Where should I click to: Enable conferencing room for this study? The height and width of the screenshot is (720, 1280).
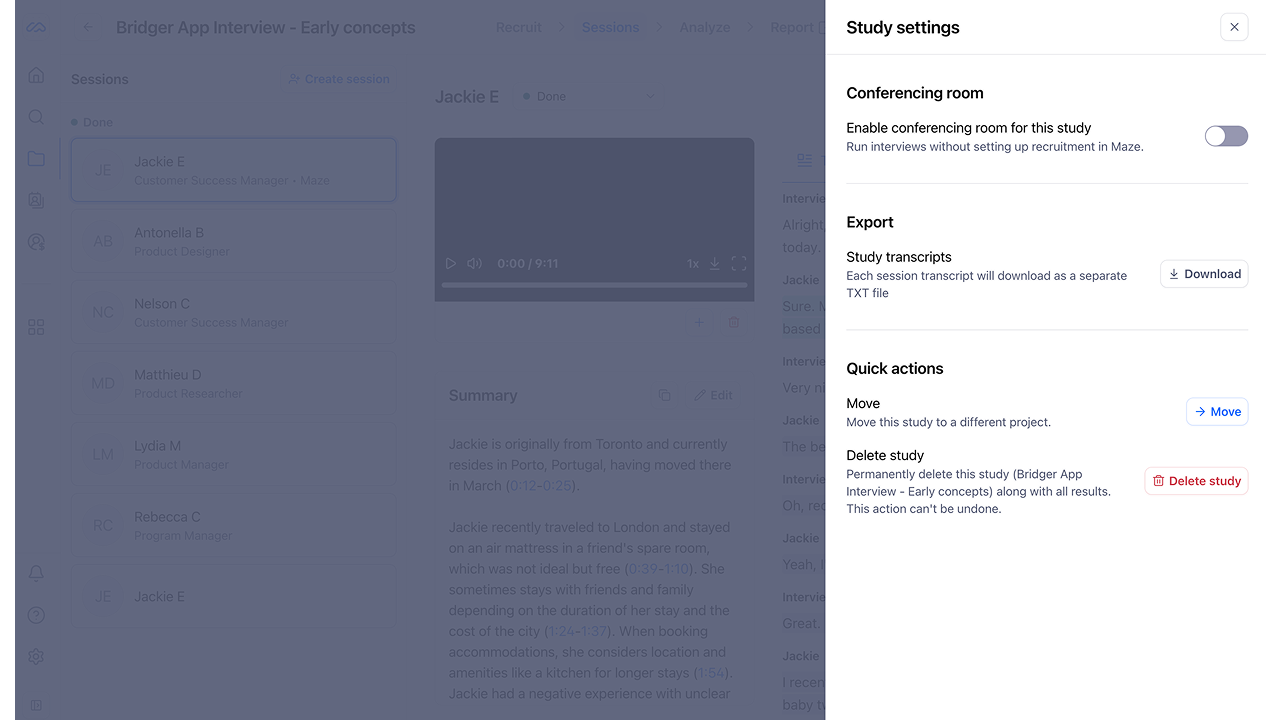click(x=1226, y=136)
